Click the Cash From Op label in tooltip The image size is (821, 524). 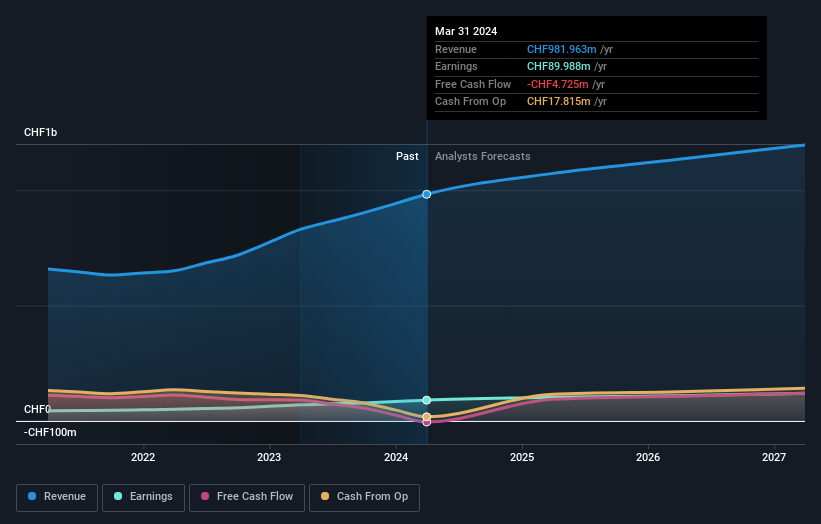coord(470,102)
